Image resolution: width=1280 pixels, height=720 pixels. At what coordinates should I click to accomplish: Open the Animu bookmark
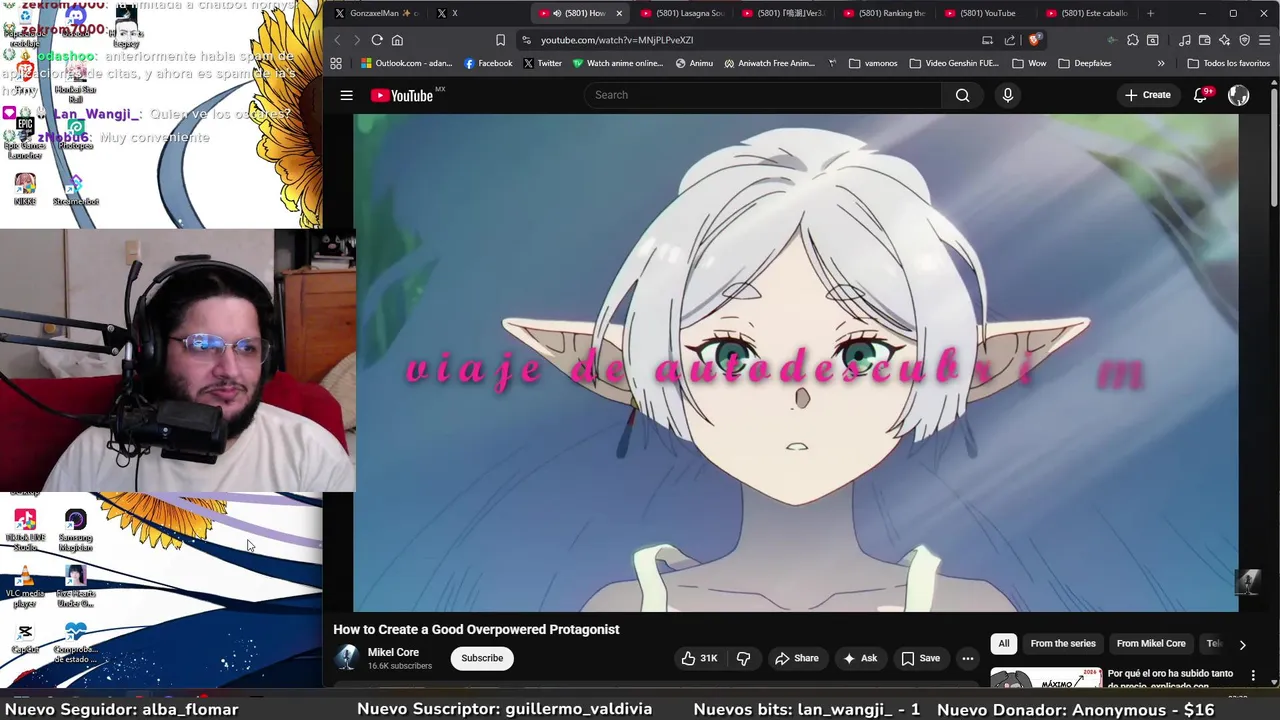pyautogui.click(x=694, y=63)
